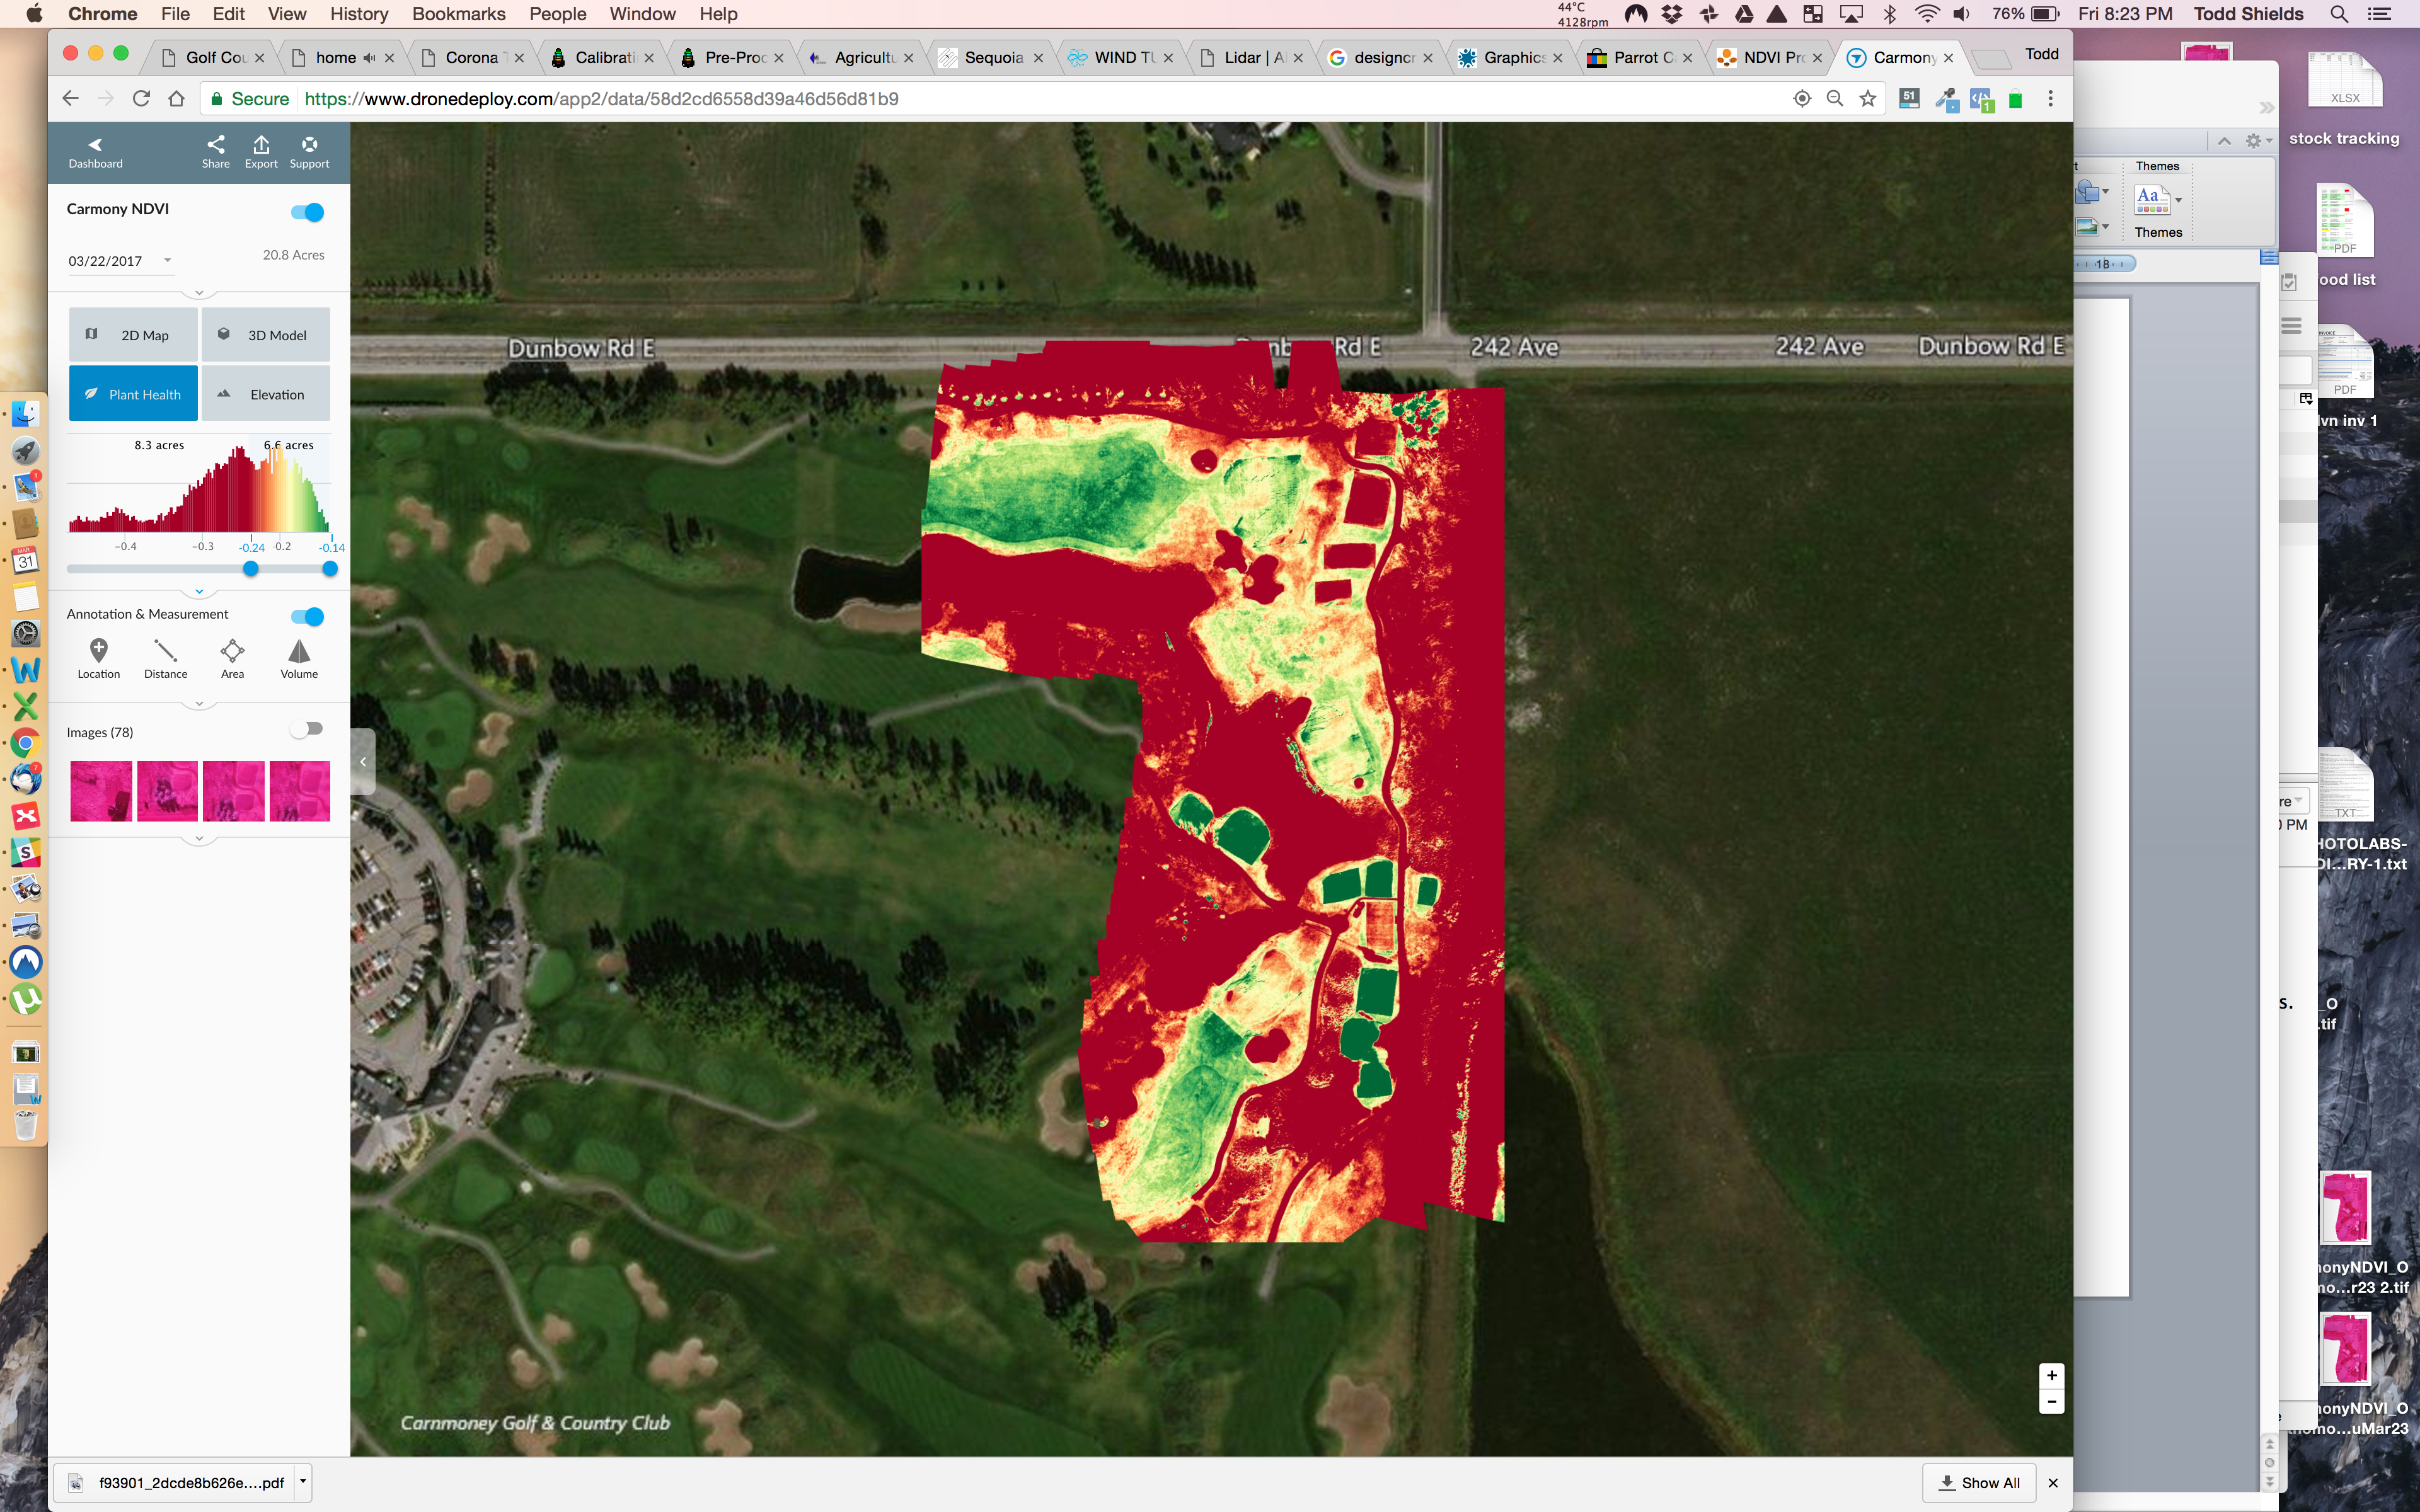Open the Export icon
This screenshot has width=2420, height=1512.
pyautogui.click(x=261, y=151)
